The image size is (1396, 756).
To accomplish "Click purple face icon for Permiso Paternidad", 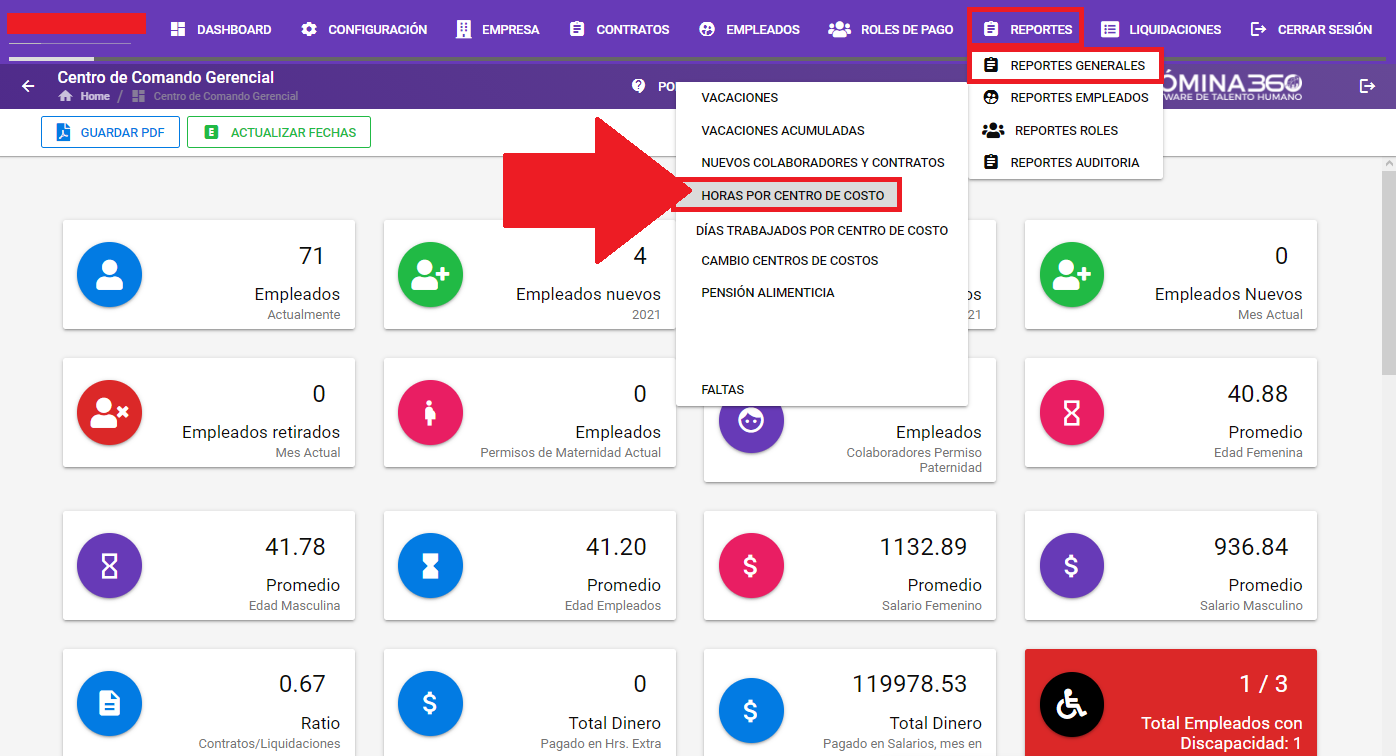I will pyautogui.click(x=751, y=420).
